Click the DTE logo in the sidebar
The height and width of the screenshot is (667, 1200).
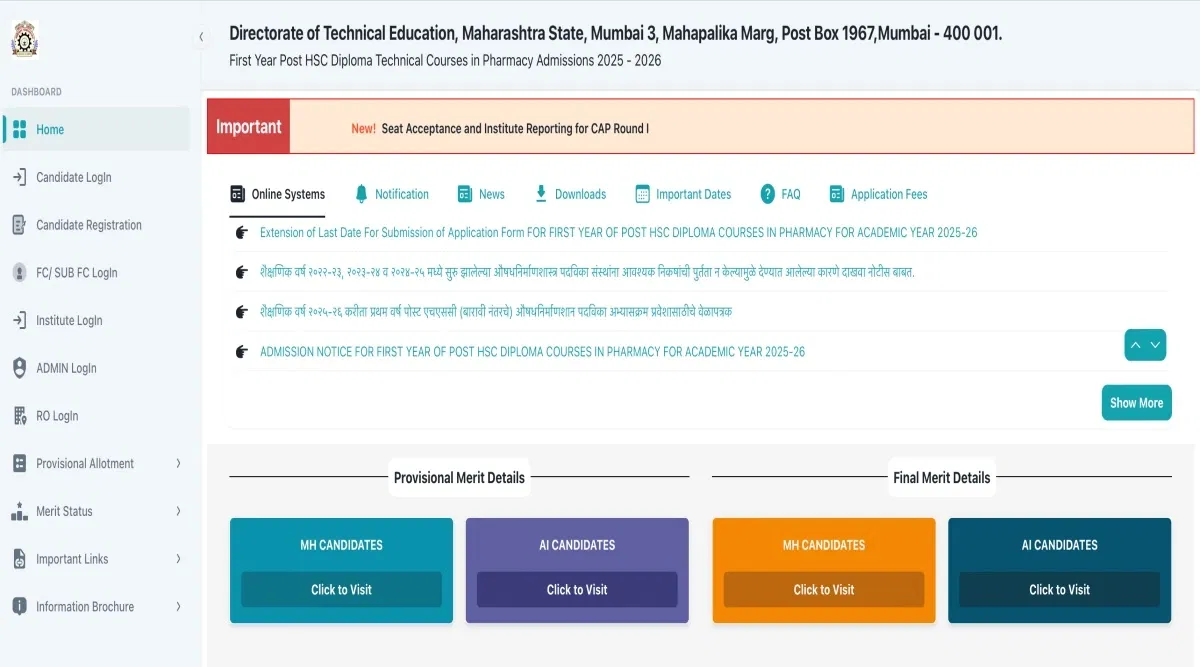[x=24, y=39]
